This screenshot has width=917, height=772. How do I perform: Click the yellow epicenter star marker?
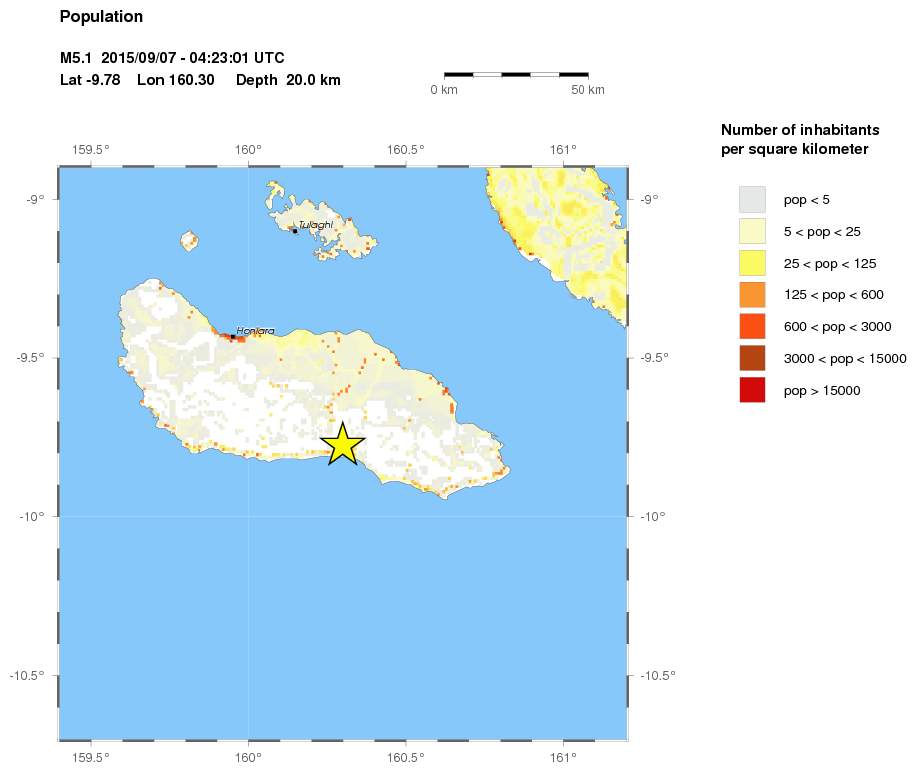[342, 444]
